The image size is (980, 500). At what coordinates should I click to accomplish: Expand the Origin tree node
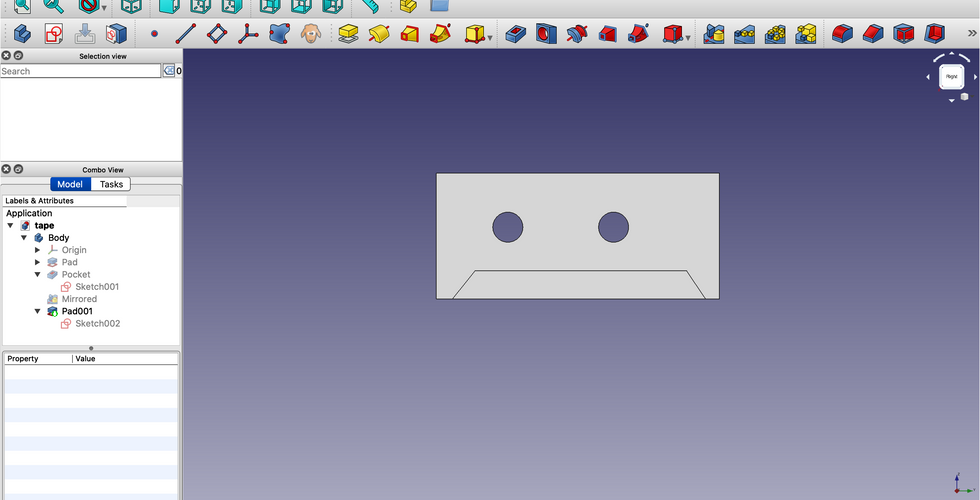point(38,250)
